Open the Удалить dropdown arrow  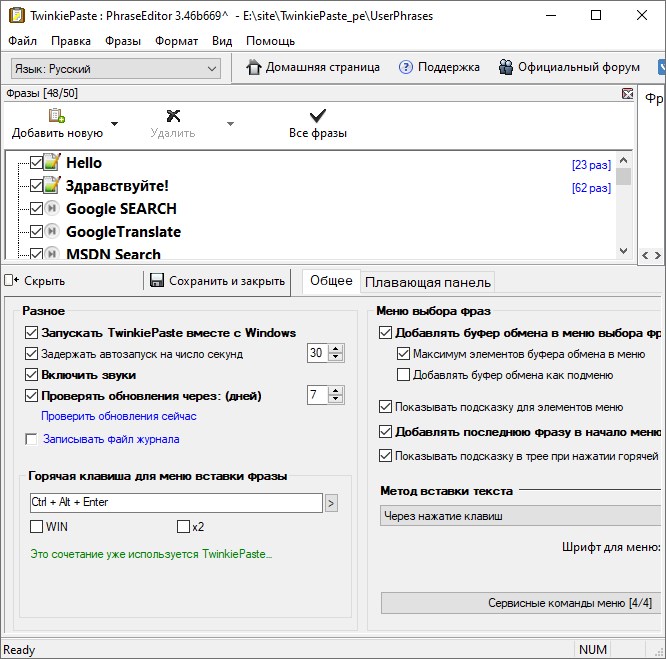(230, 124)
